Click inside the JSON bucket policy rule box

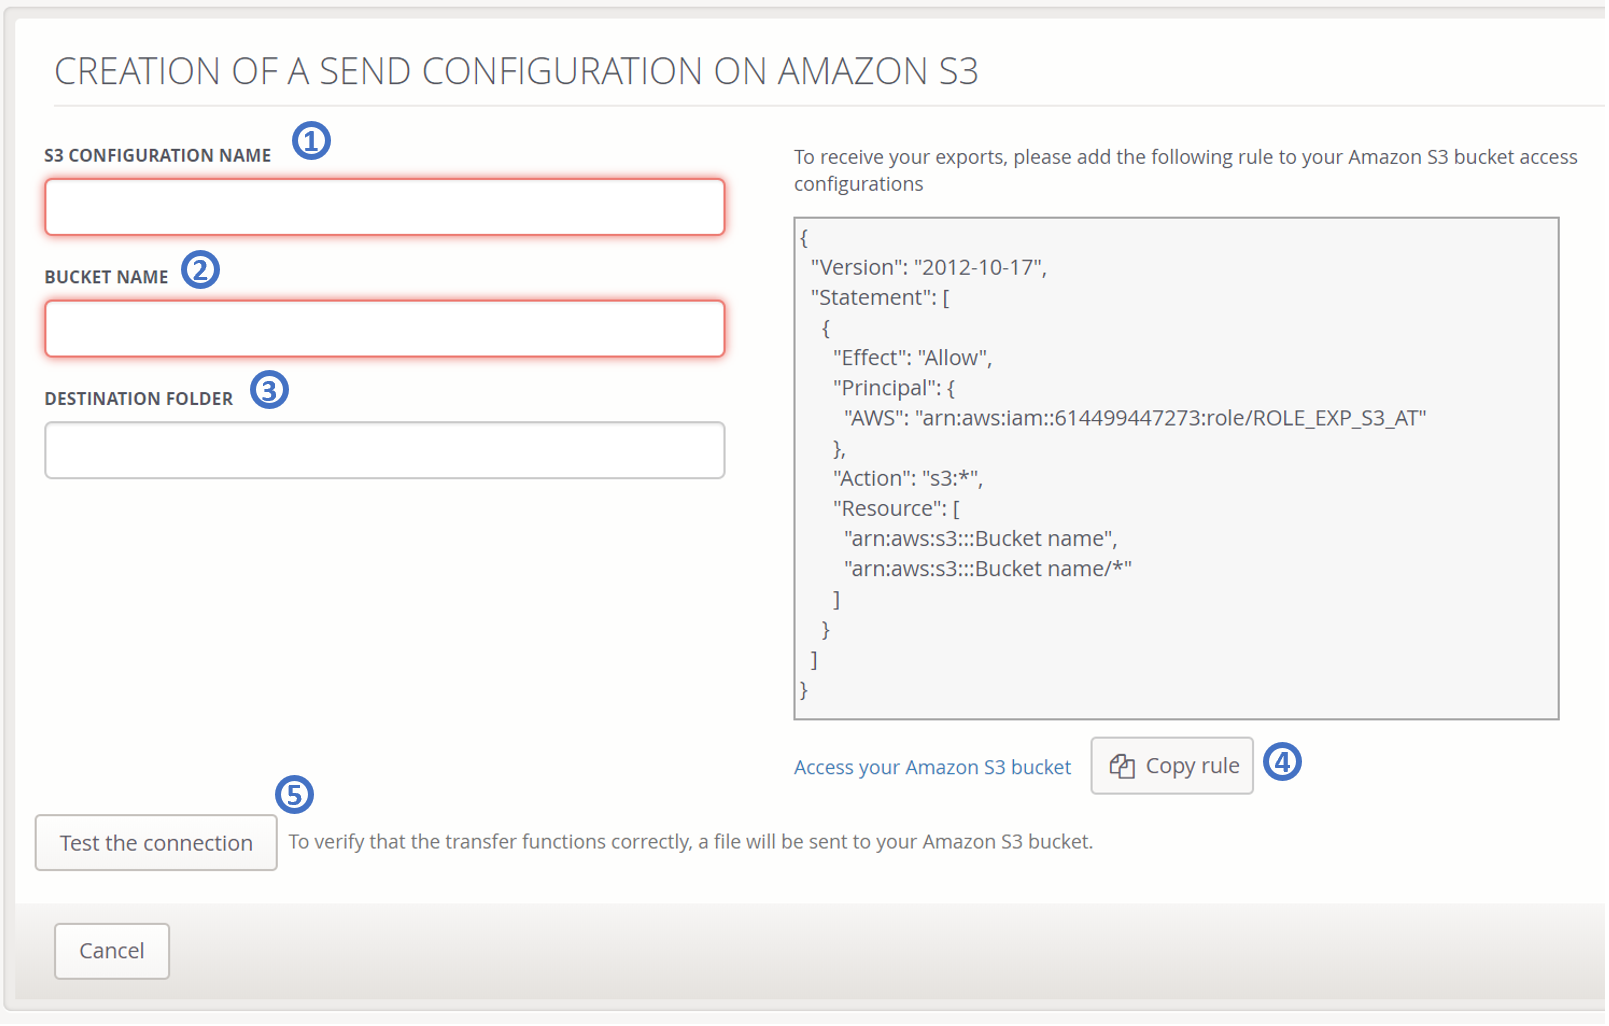1175,468
